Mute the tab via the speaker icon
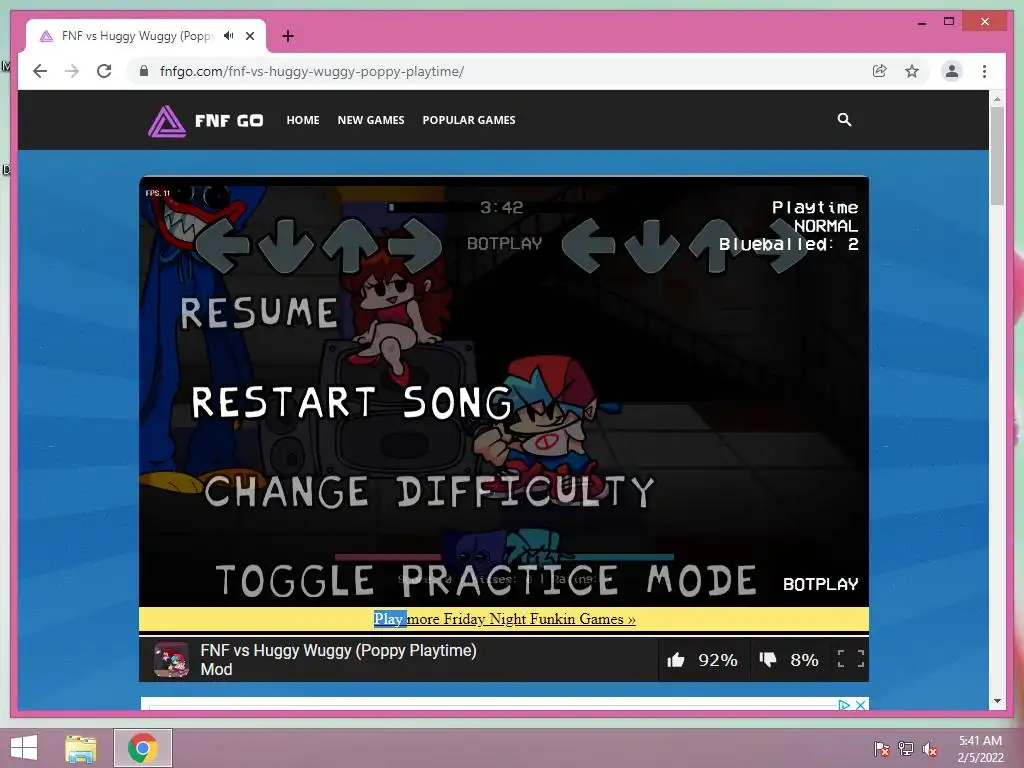Screen dimensions: 1024x768 point(229,36)
